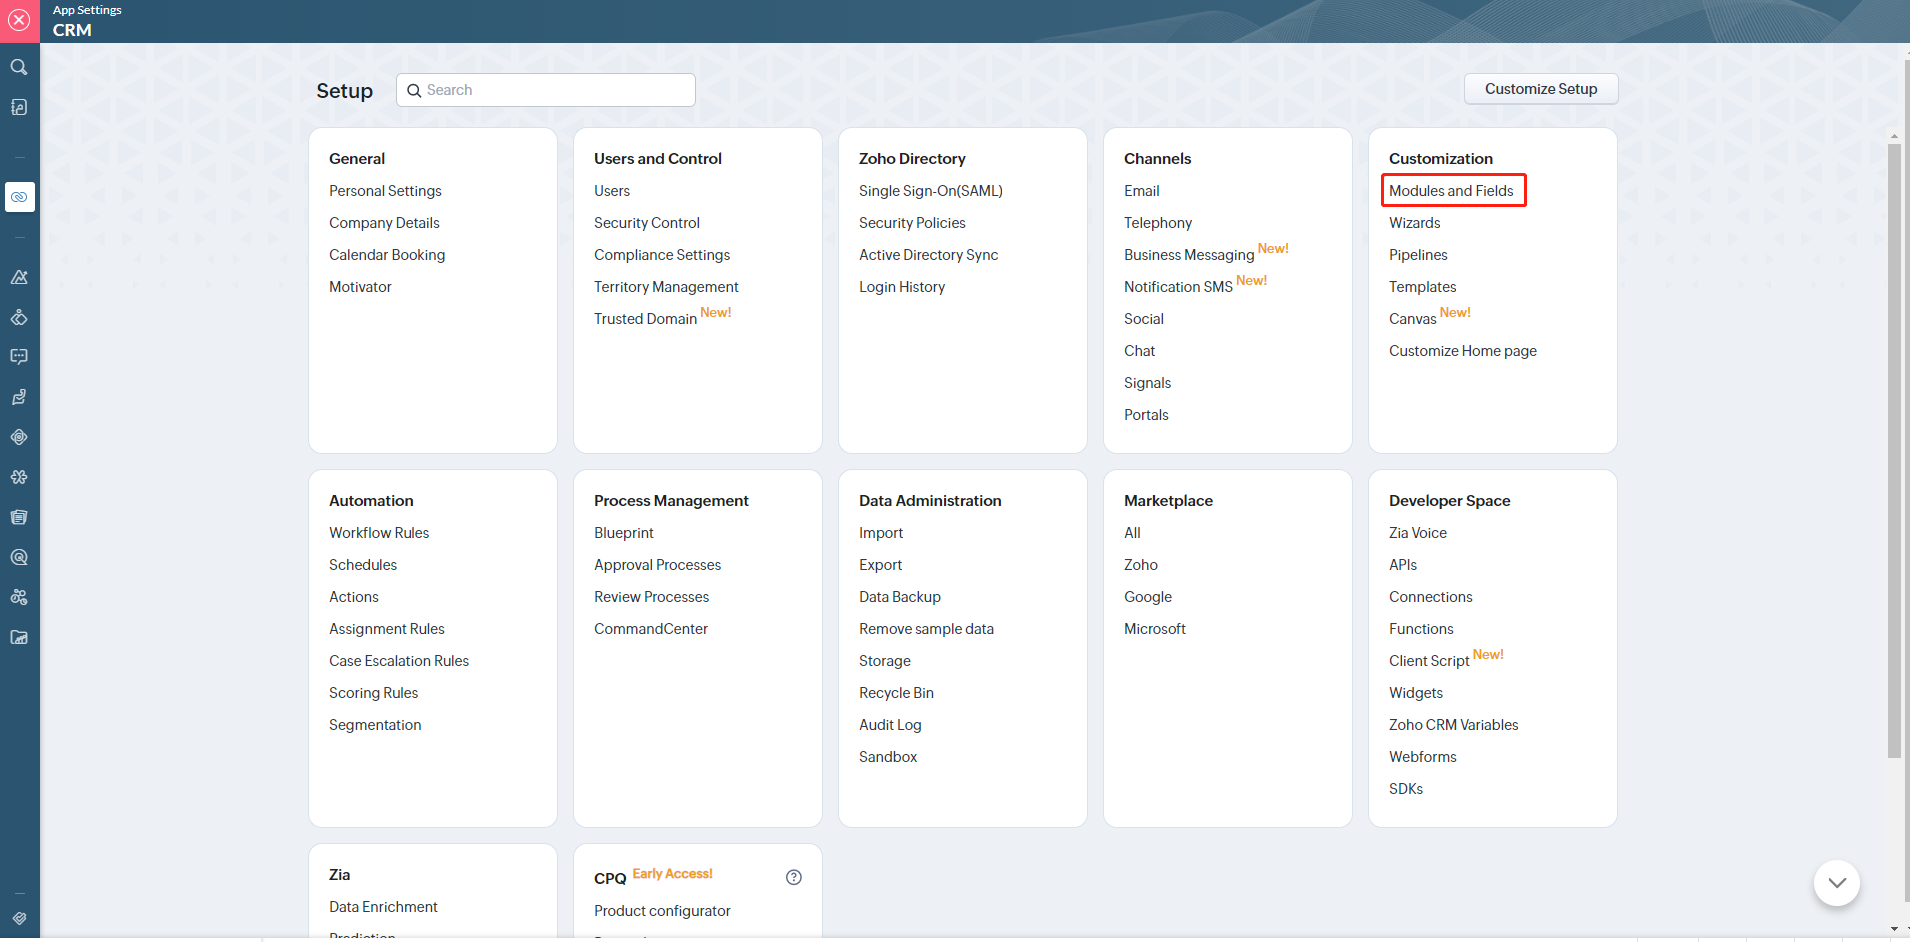Open the stacked newspaper icon in the sidebar

[x=19, y=517]
